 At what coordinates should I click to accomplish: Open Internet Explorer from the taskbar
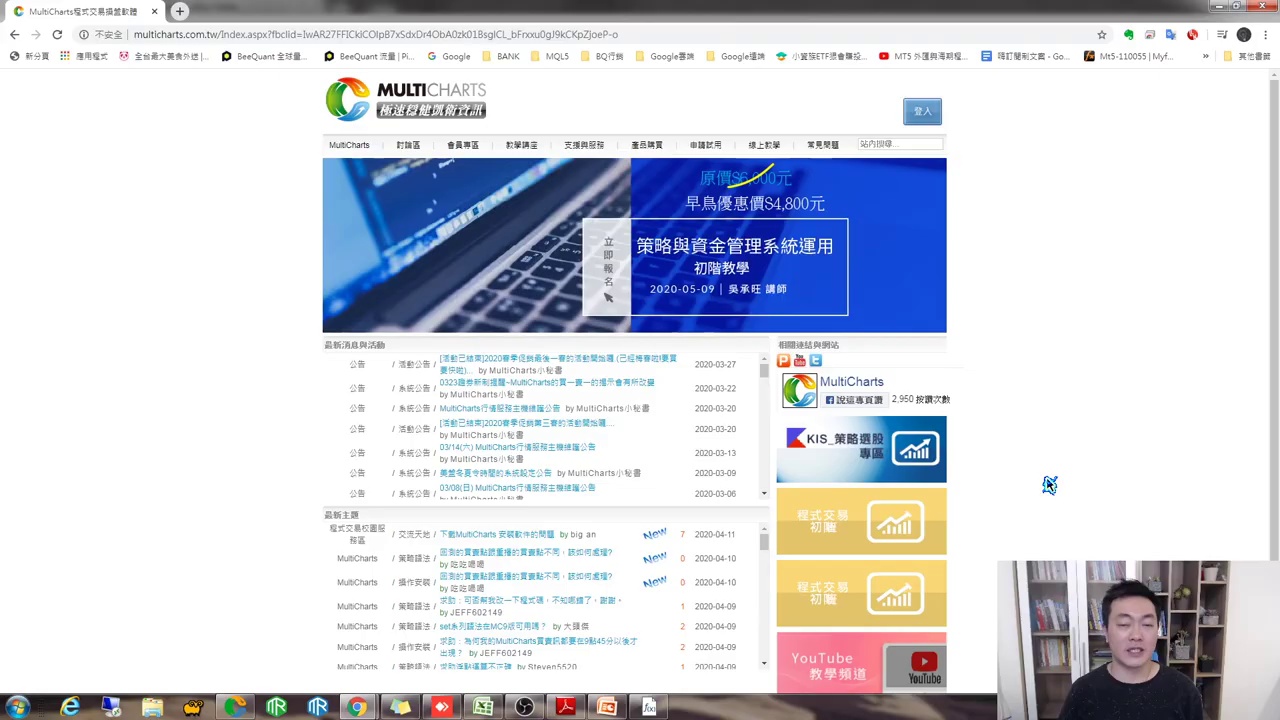[70, 707]
